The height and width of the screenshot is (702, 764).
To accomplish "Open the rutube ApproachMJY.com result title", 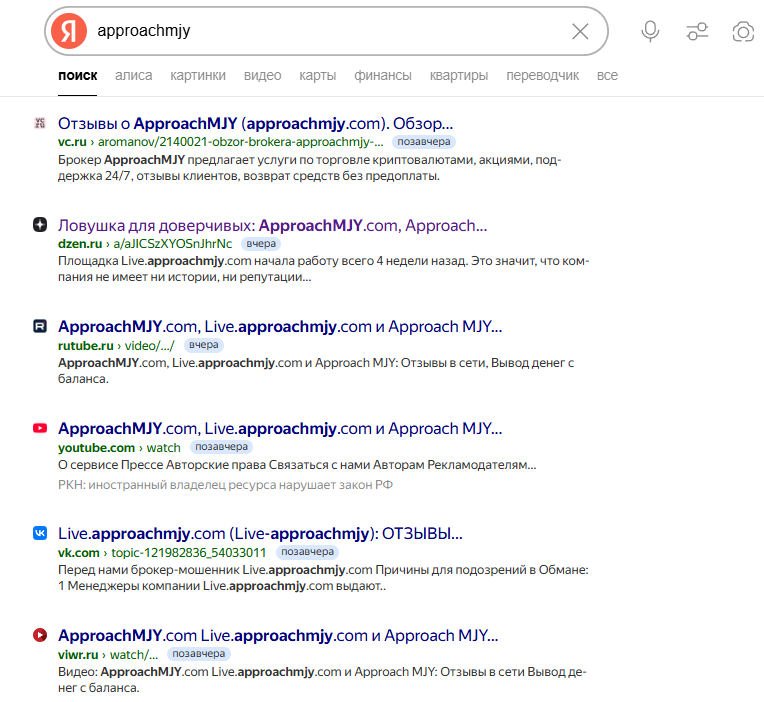I will (280, 326).
